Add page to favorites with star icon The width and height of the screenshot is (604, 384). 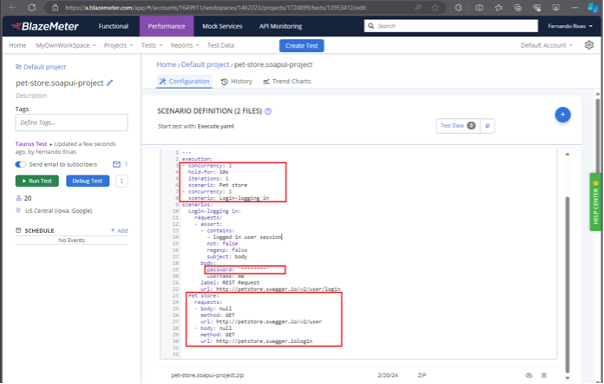[435, 7]
